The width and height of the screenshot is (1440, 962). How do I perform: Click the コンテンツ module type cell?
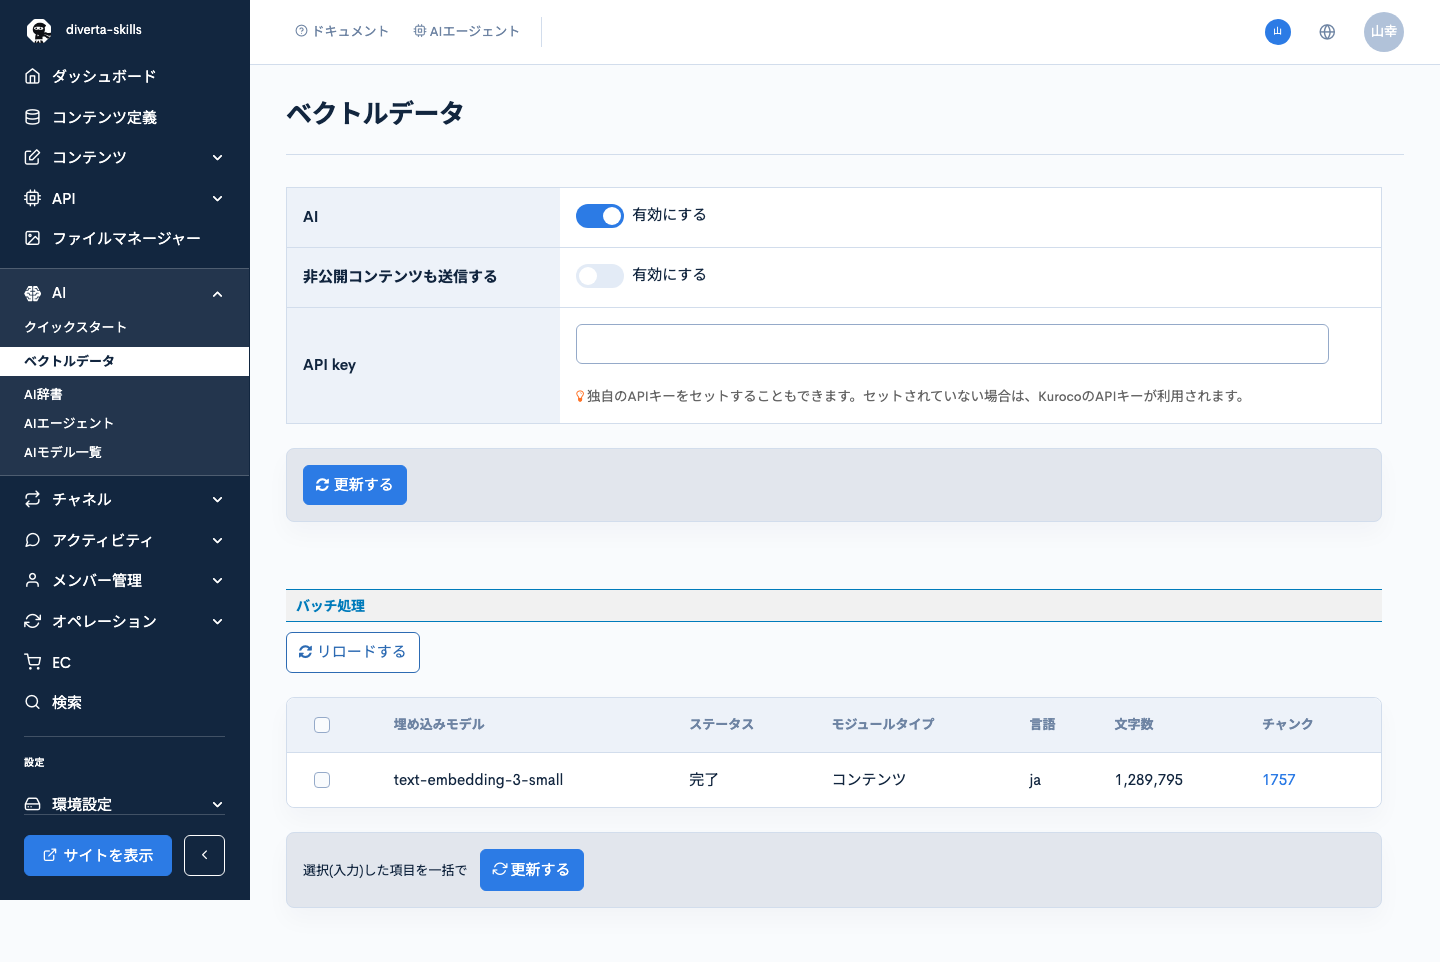[x=869, y=780]
